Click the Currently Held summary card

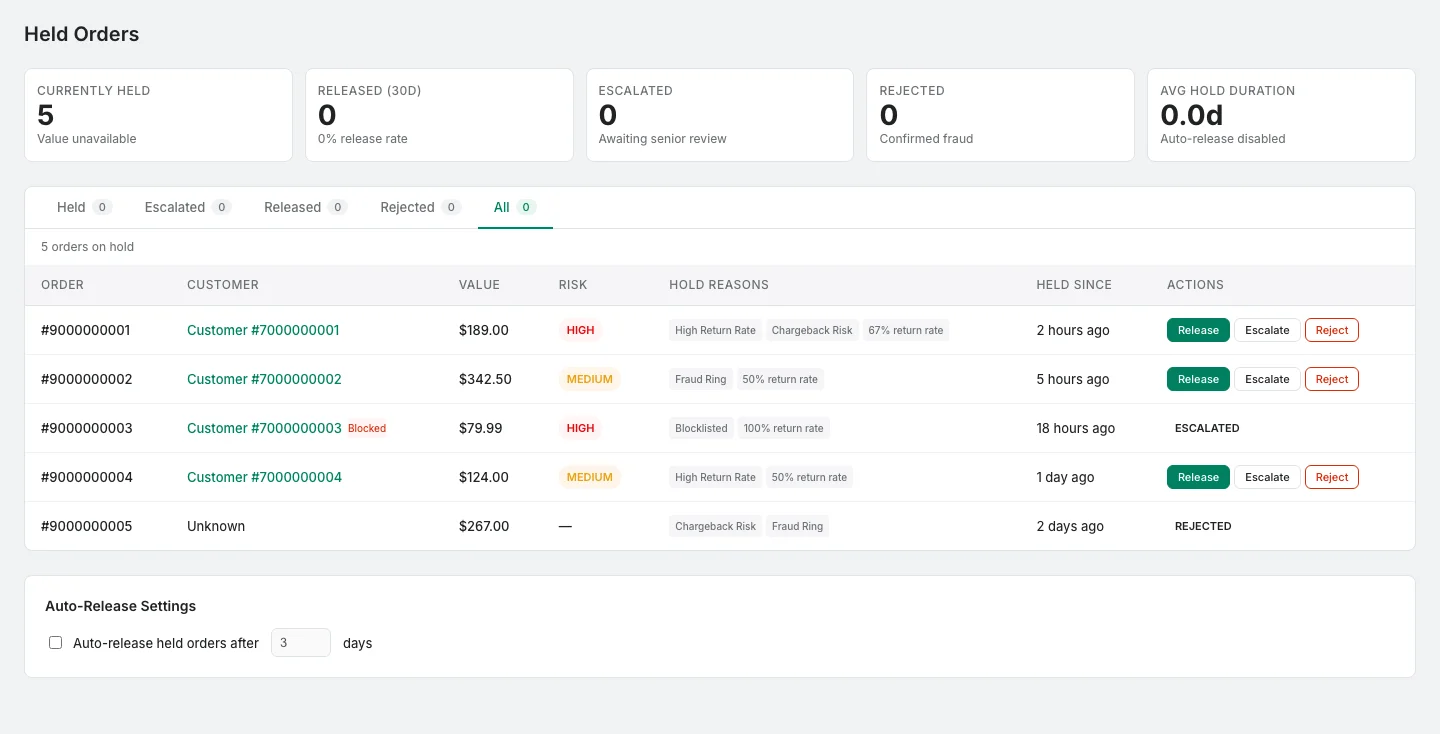click(x=158, y=115)
